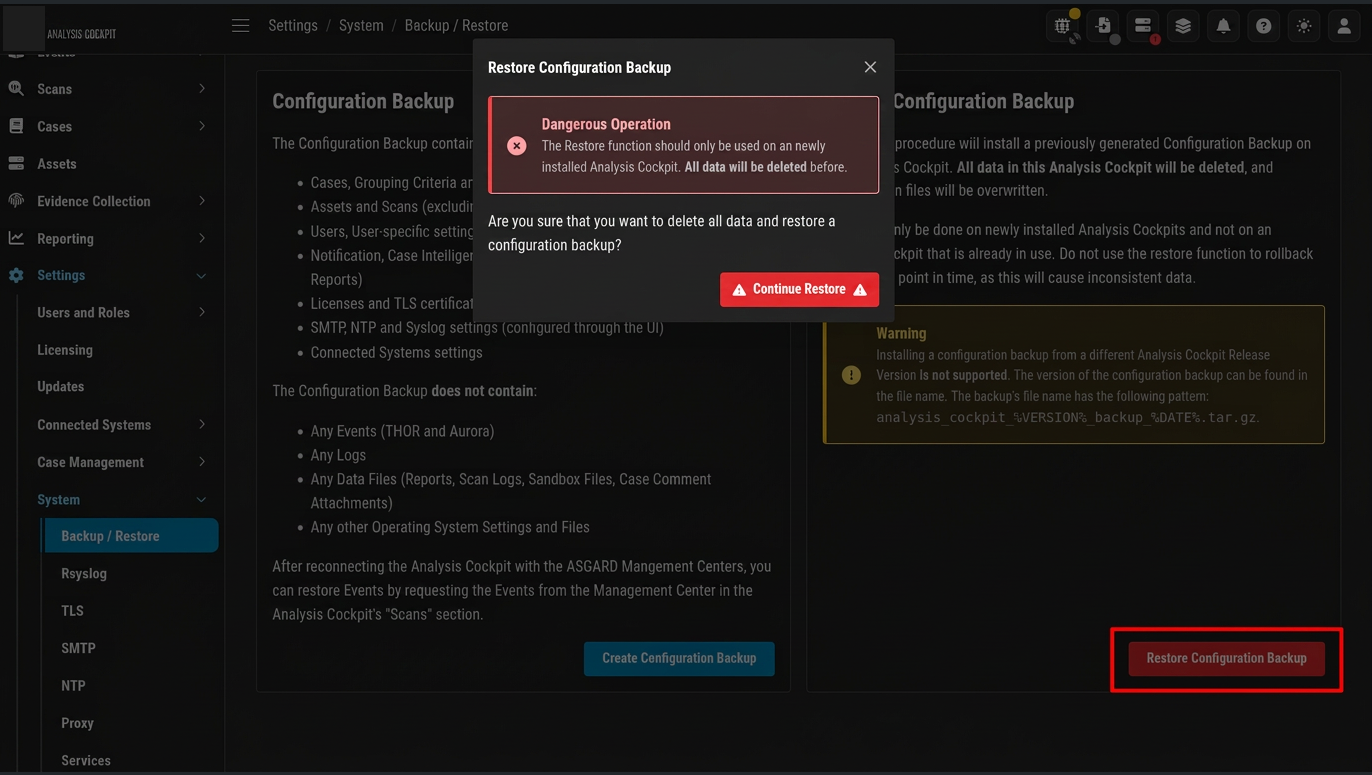Open the server icon with red badge
Image resolution: width=1372 pixels, height=775 pixels.
tap(1143, 26)
